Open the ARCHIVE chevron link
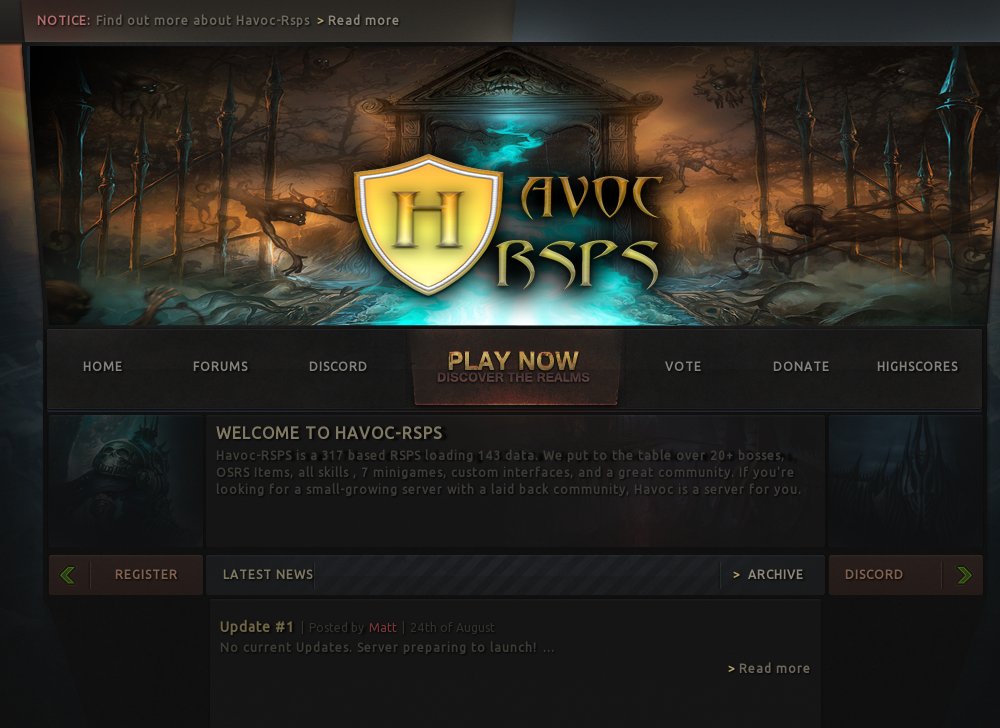 click(769, 574)
